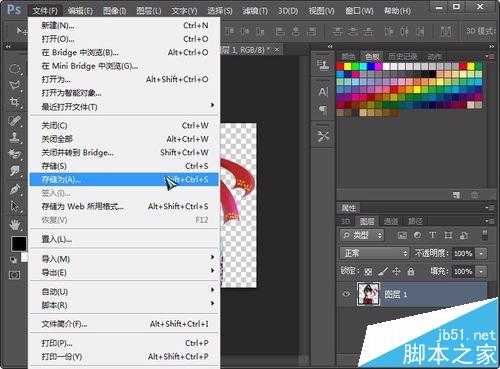Open the collapsed Tool Presets panel icon
Image resolution: width=500 pixels, height=369 pixels.
point(323,137)
